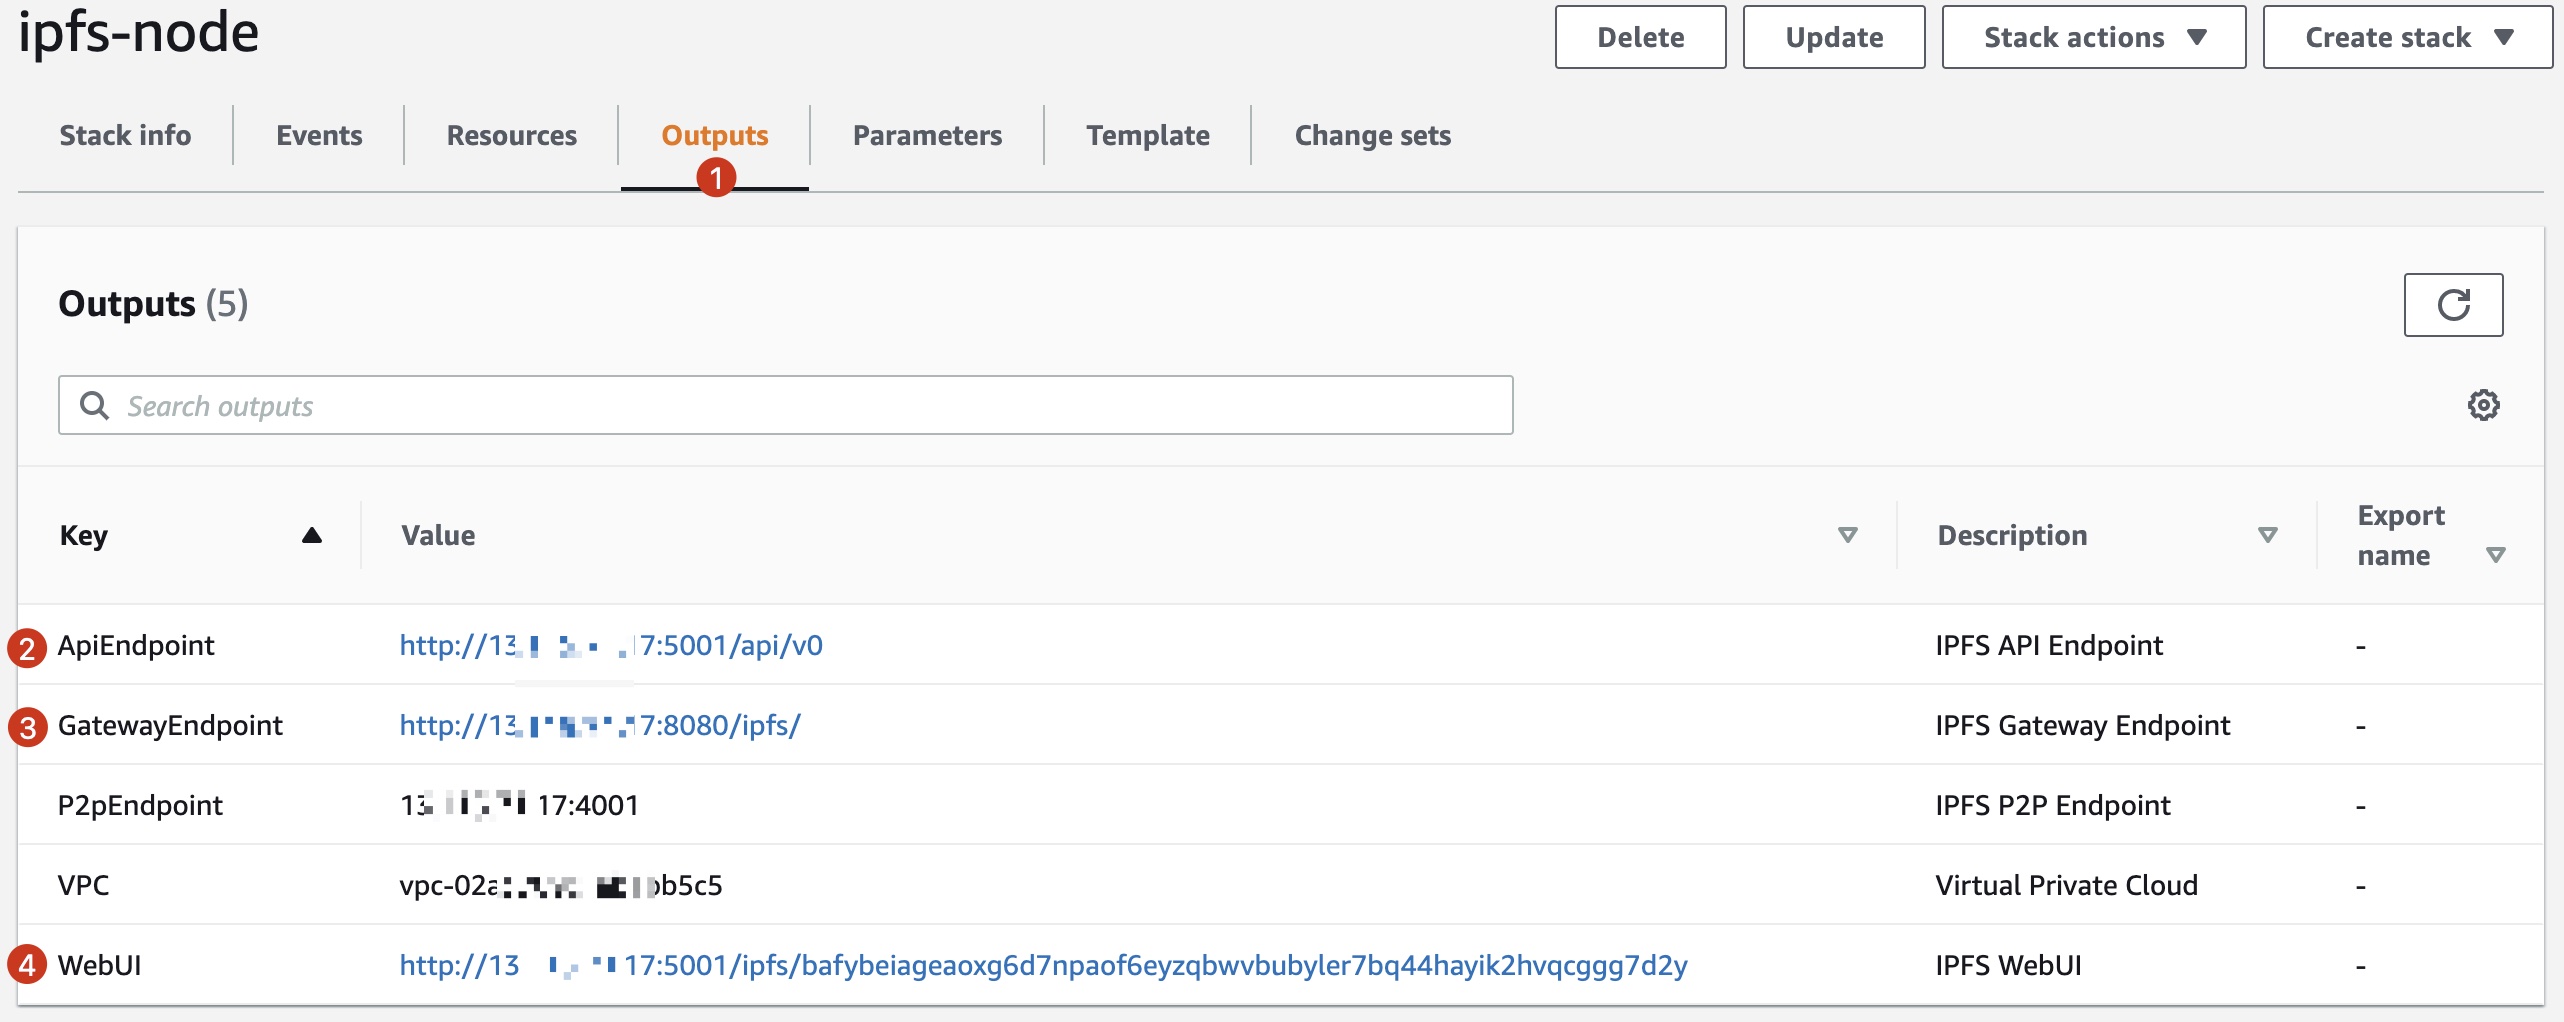This screenshot has width=2564, height=1022.
Task: Sort by Key column ascending arrow
Action: pos(312,535)
